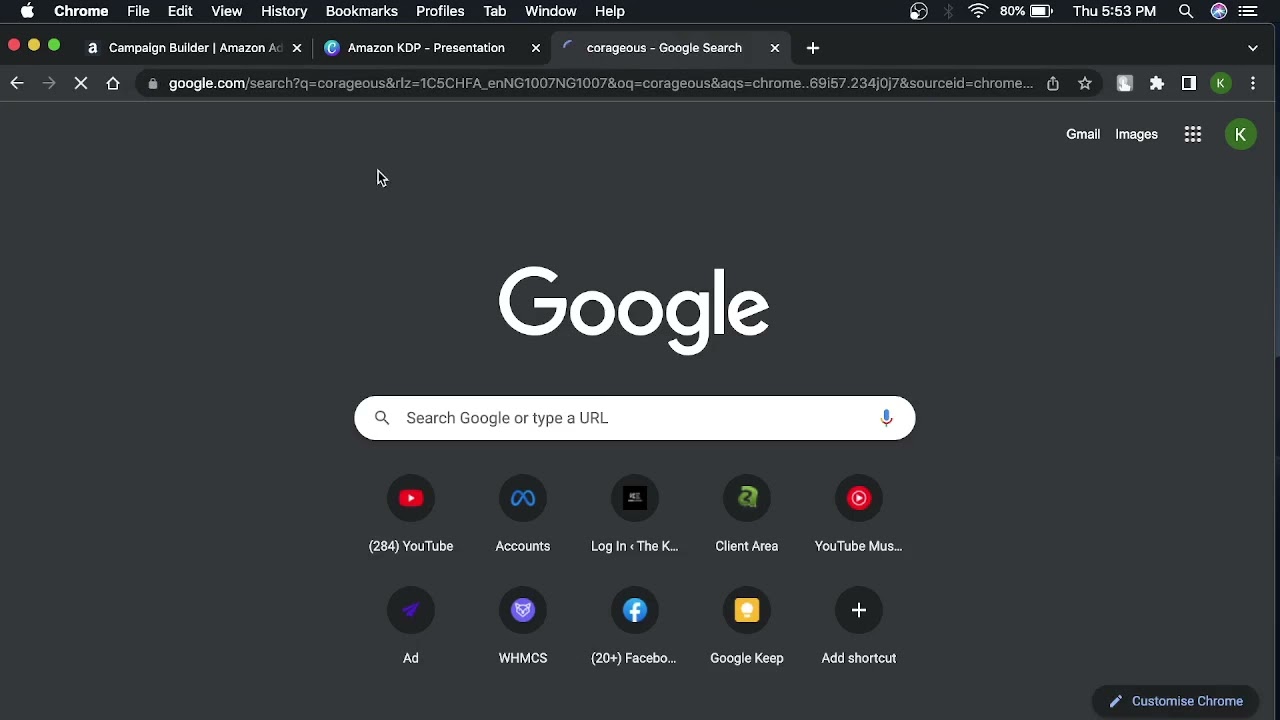Go back to the previous page

pos(17,84)
